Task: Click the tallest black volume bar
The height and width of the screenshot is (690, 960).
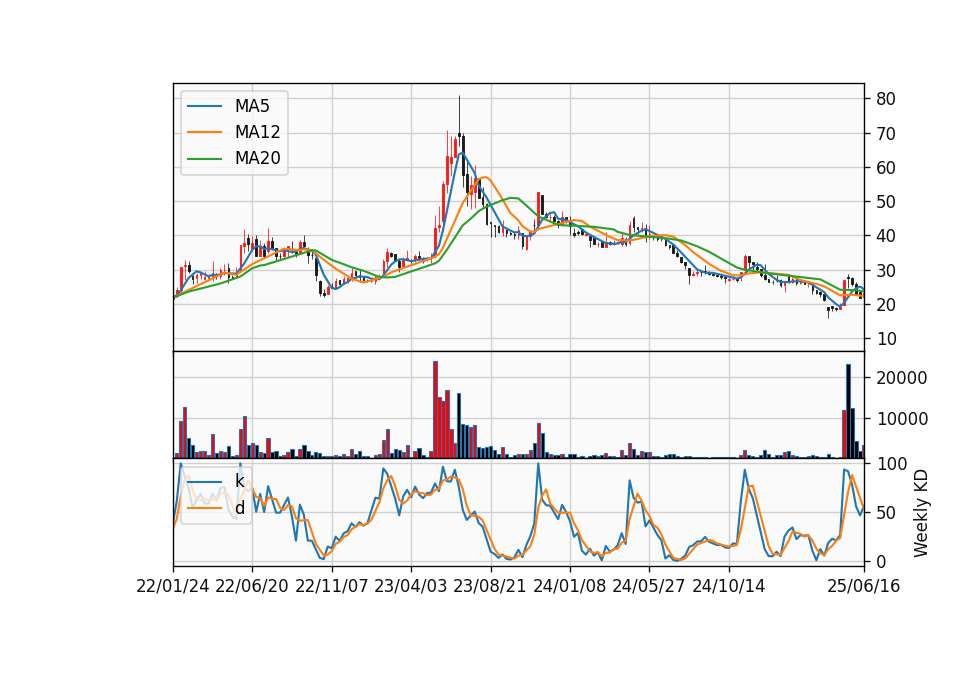Action: click(849, 411)
